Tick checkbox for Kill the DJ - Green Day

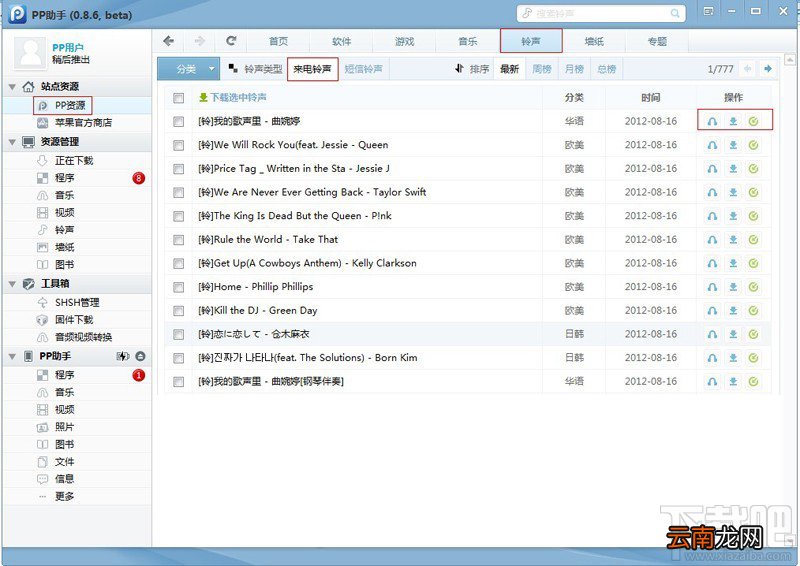tap(179, 311)
